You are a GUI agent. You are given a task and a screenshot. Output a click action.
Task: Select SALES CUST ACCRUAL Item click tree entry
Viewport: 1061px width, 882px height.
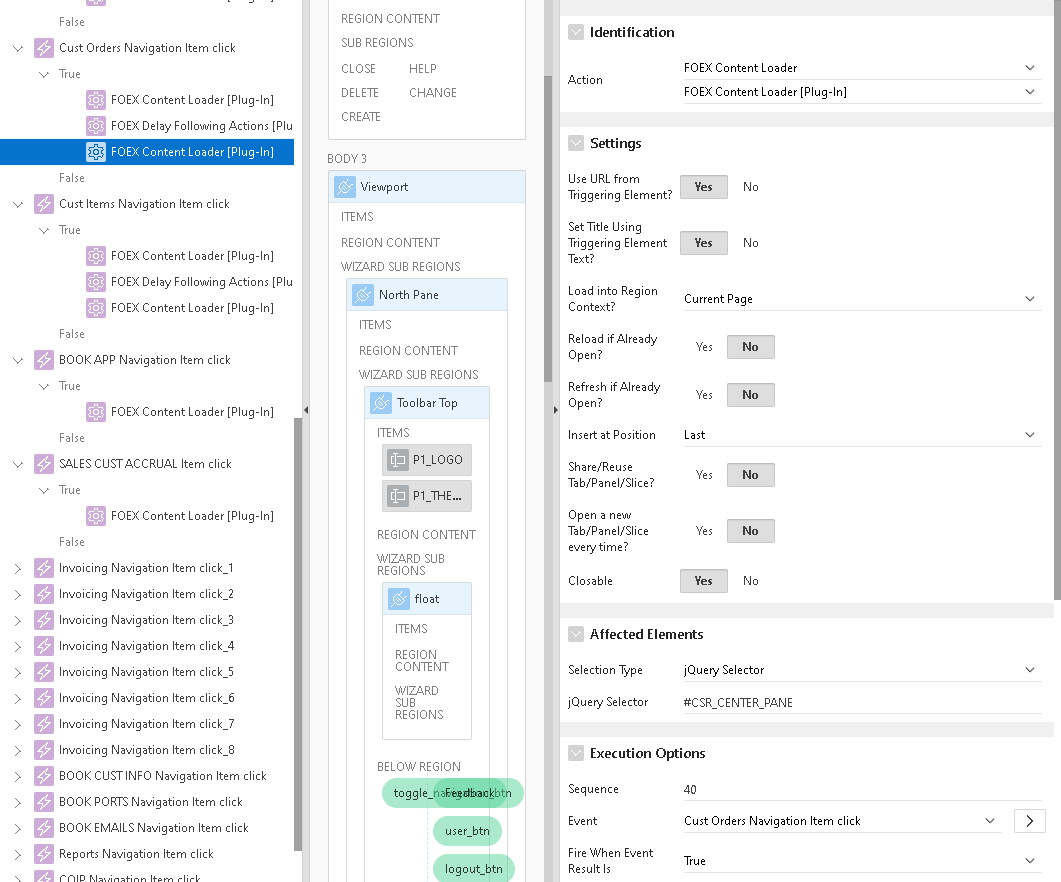tap(145, 464)
